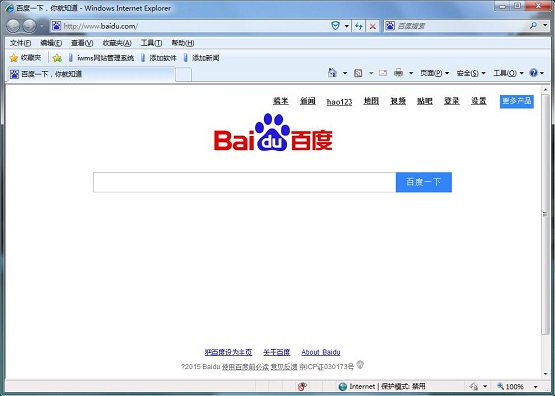Viewport: 555px width, 396px height.
Task: Click the 更多产品 blue button
Action: pos(517,101)
